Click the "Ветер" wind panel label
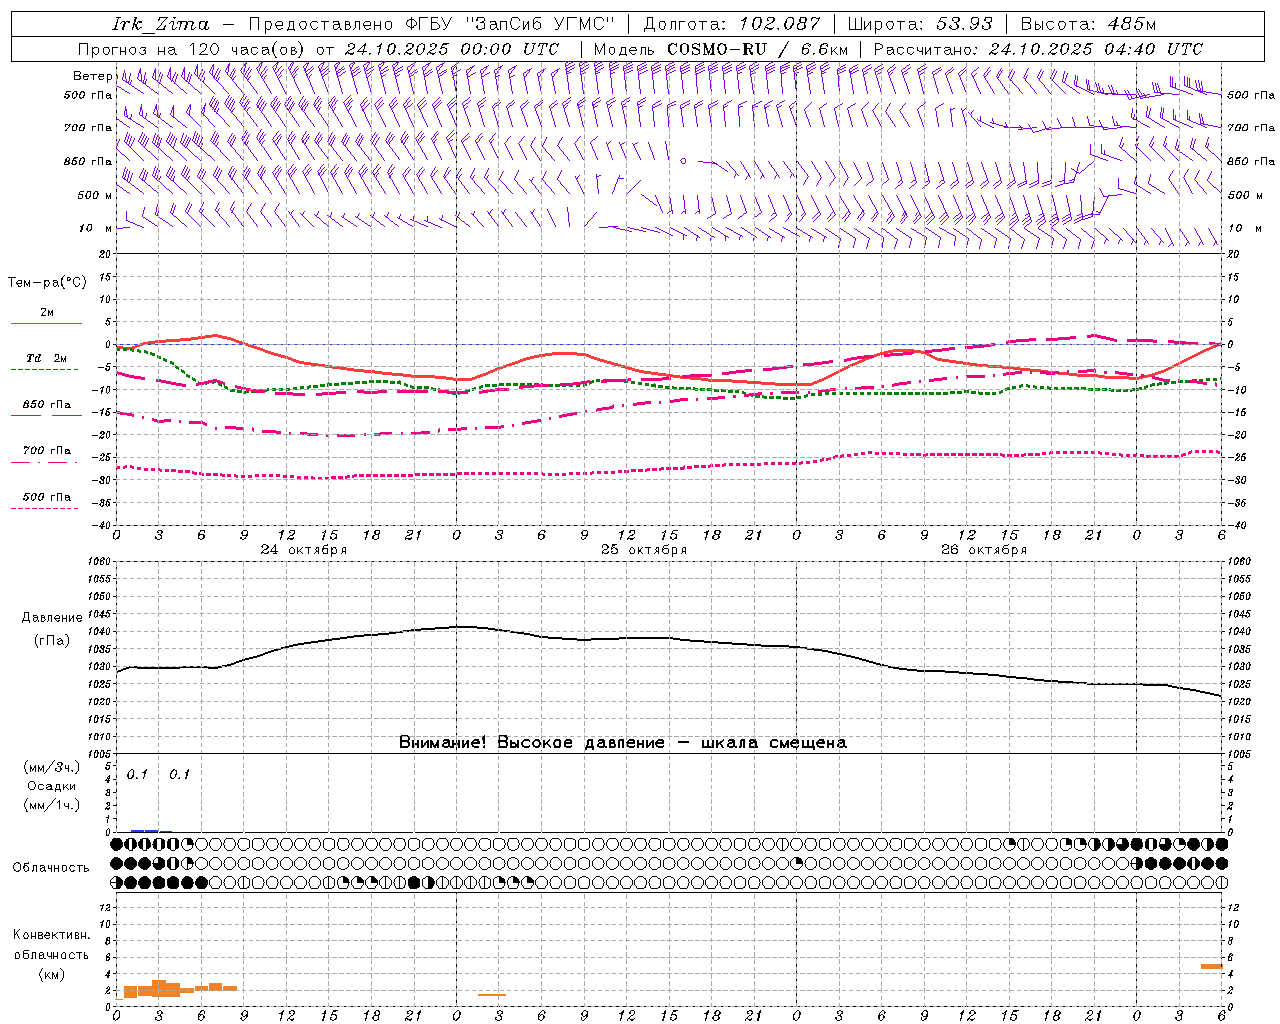The height and width of the screenshot is (1024, 1280). 92,76
